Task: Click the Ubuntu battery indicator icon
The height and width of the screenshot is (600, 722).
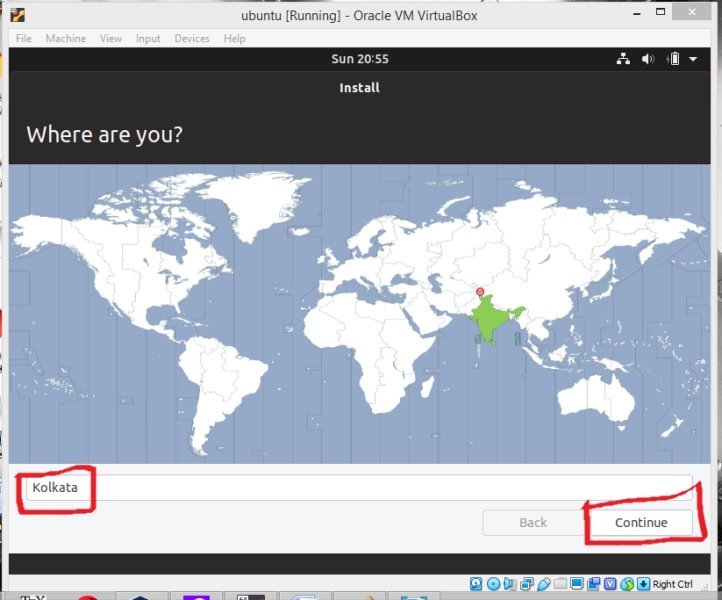Action: [x=673, y=59]
